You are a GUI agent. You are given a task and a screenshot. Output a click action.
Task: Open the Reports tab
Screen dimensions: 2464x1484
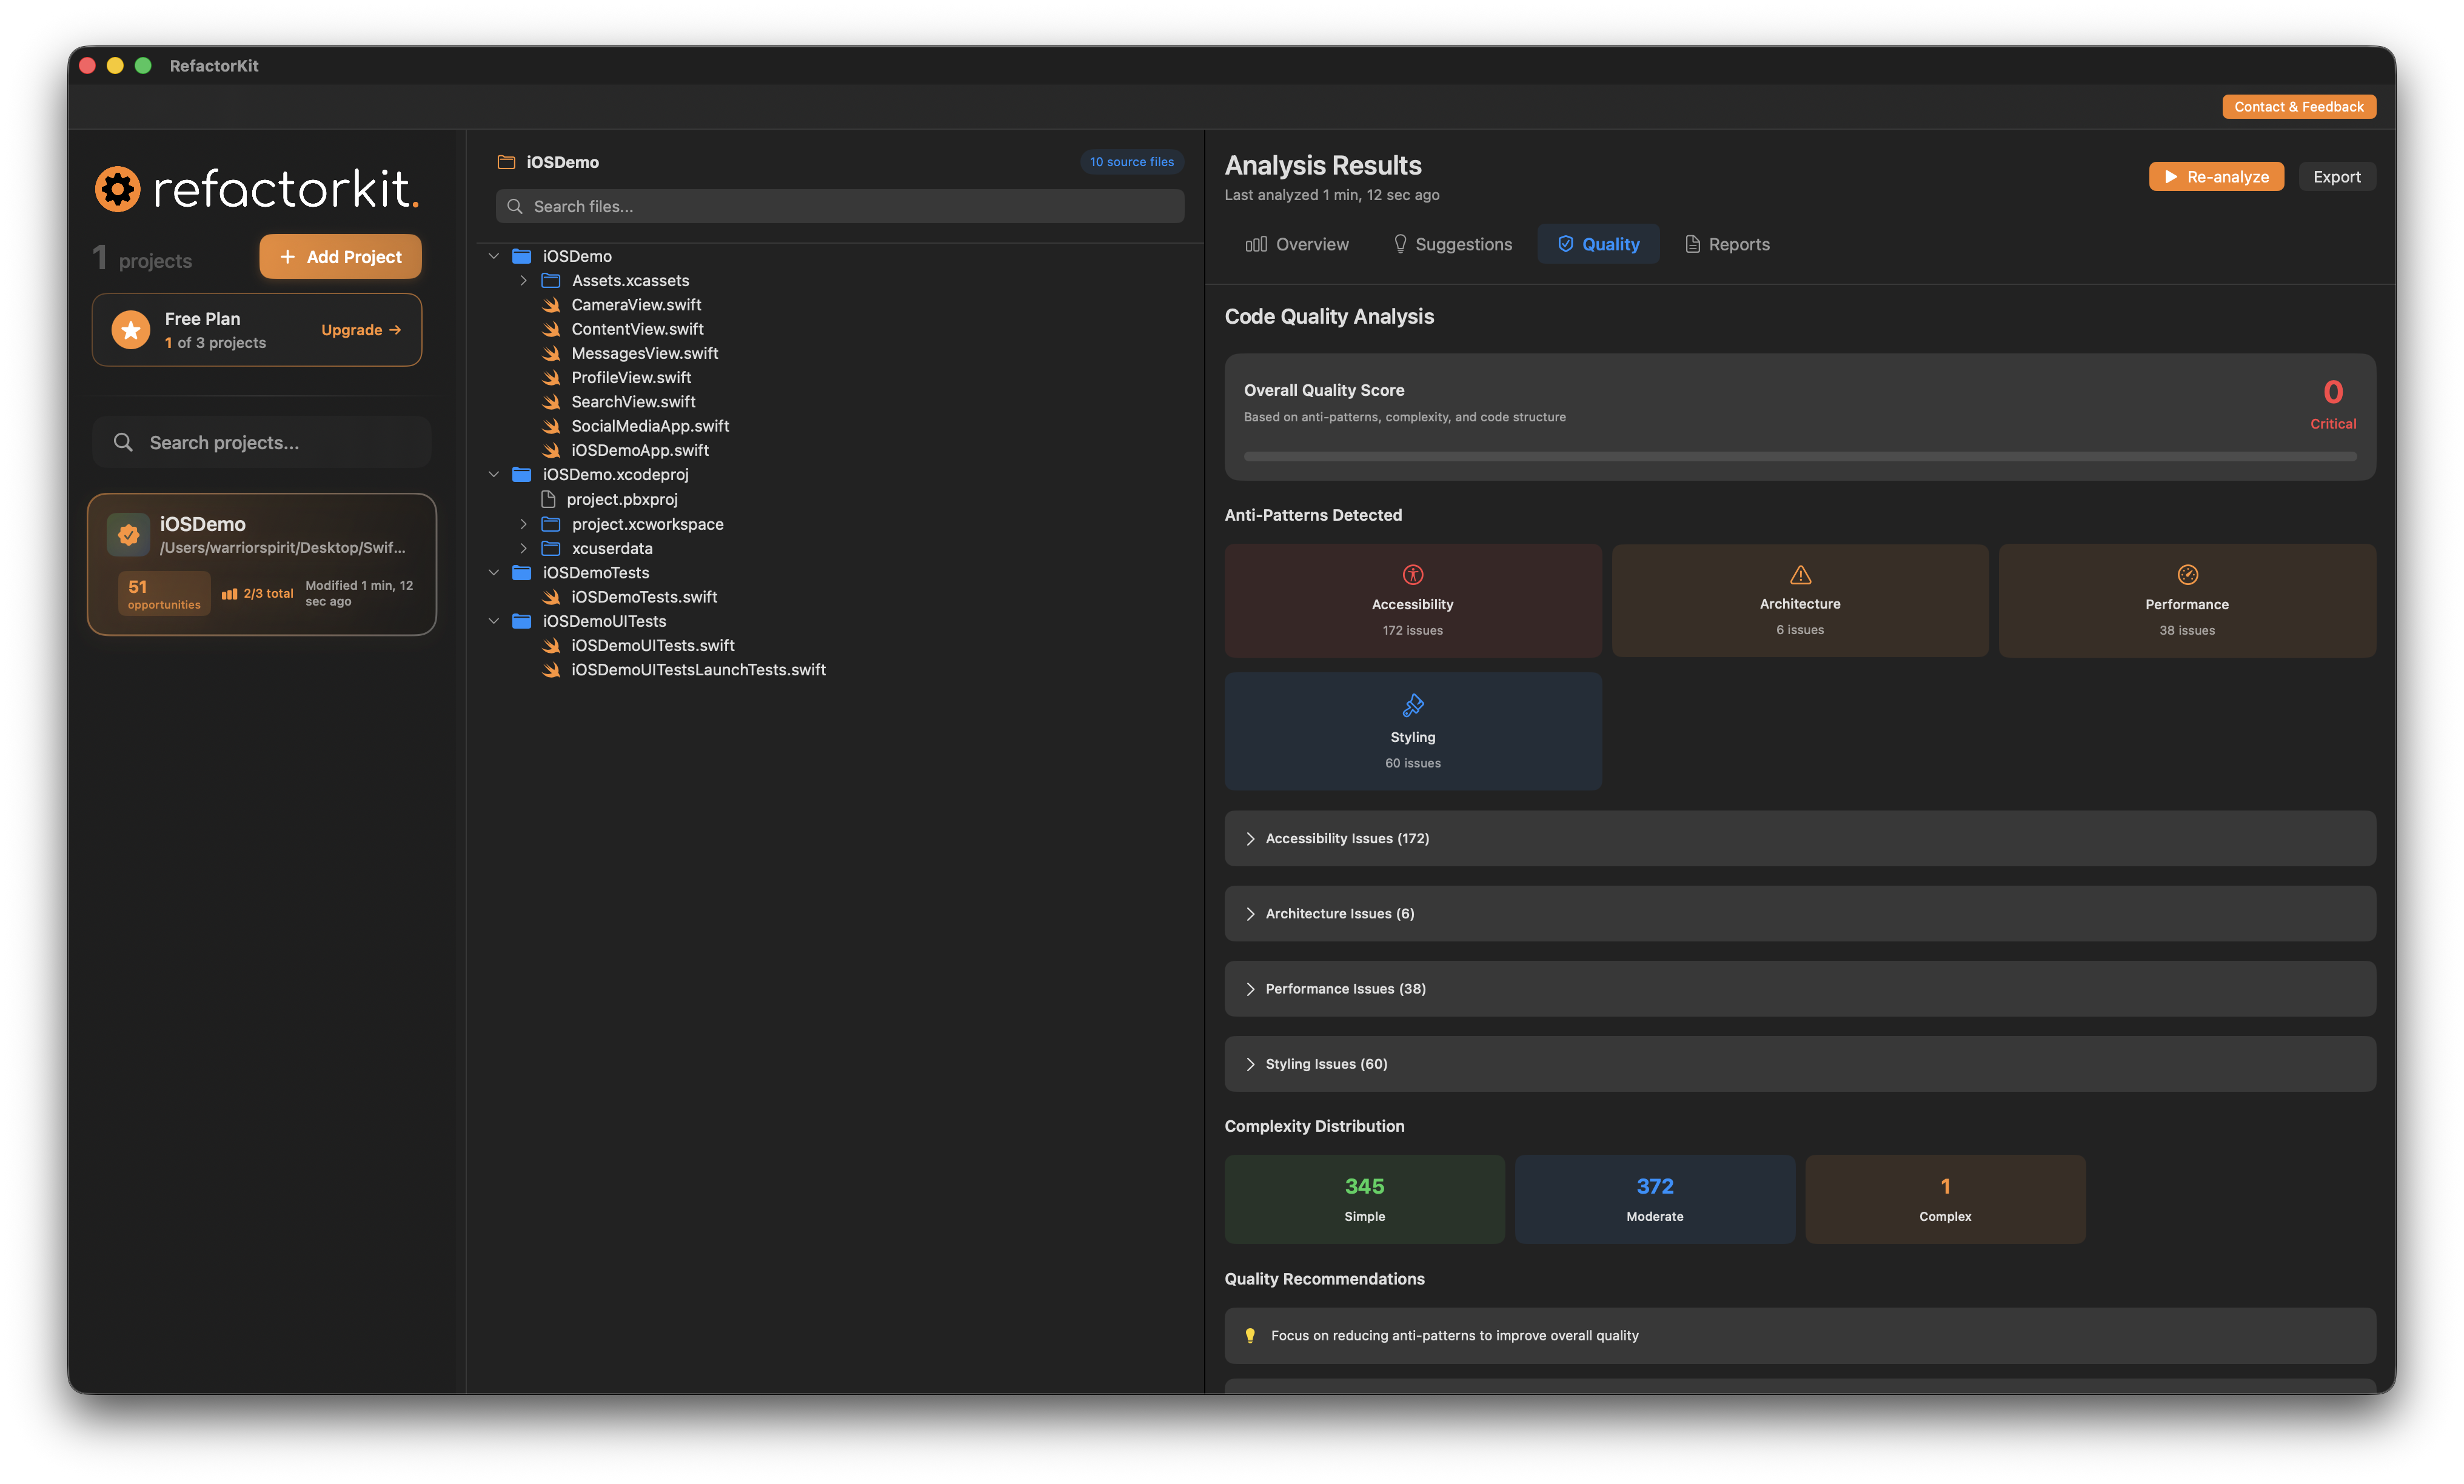[x=1727, y=244]
